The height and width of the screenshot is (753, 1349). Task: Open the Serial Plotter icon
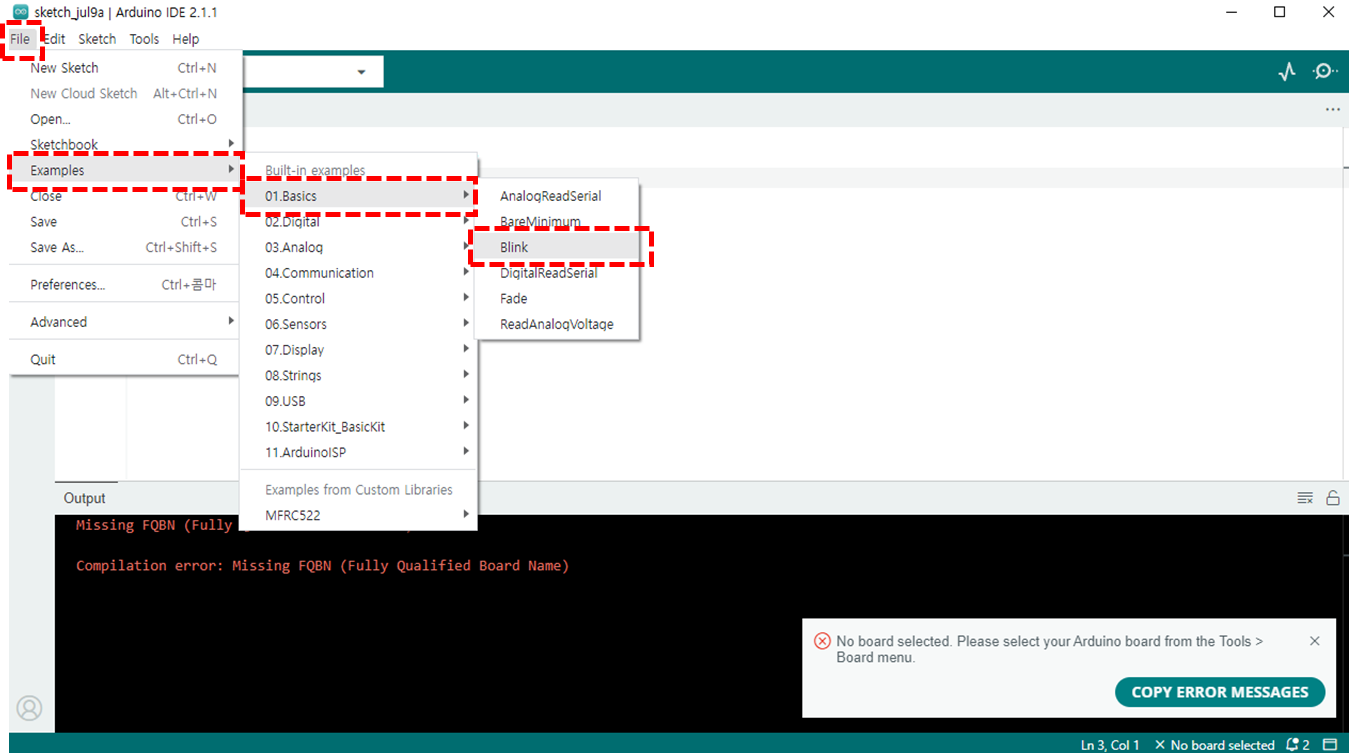pos(1287,71)
